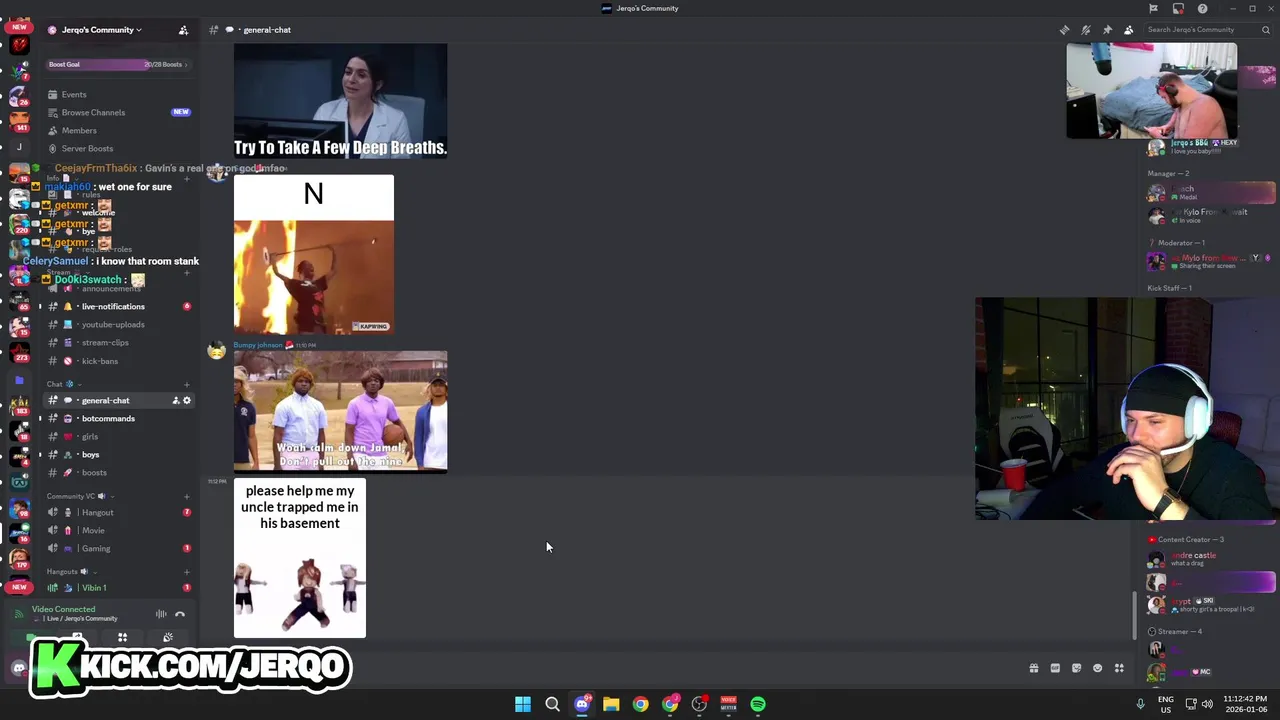The width and height of the screenshot is (1280, 720).
Task: Click the invite people icon beside server name
Action: [183, 30]
